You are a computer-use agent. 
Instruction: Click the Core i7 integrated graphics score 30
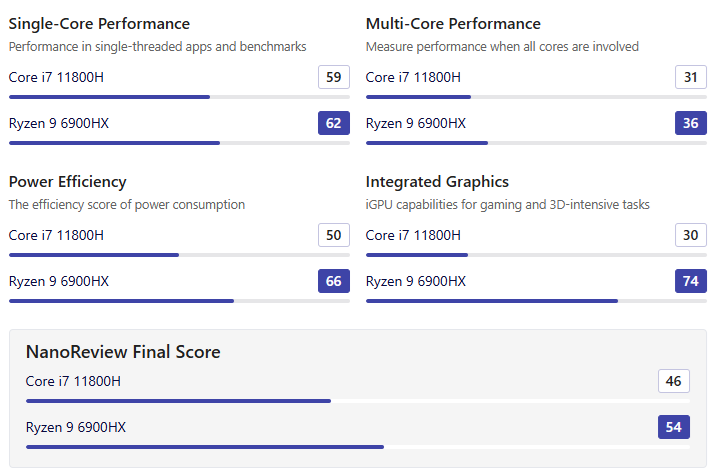pos(691,235)
